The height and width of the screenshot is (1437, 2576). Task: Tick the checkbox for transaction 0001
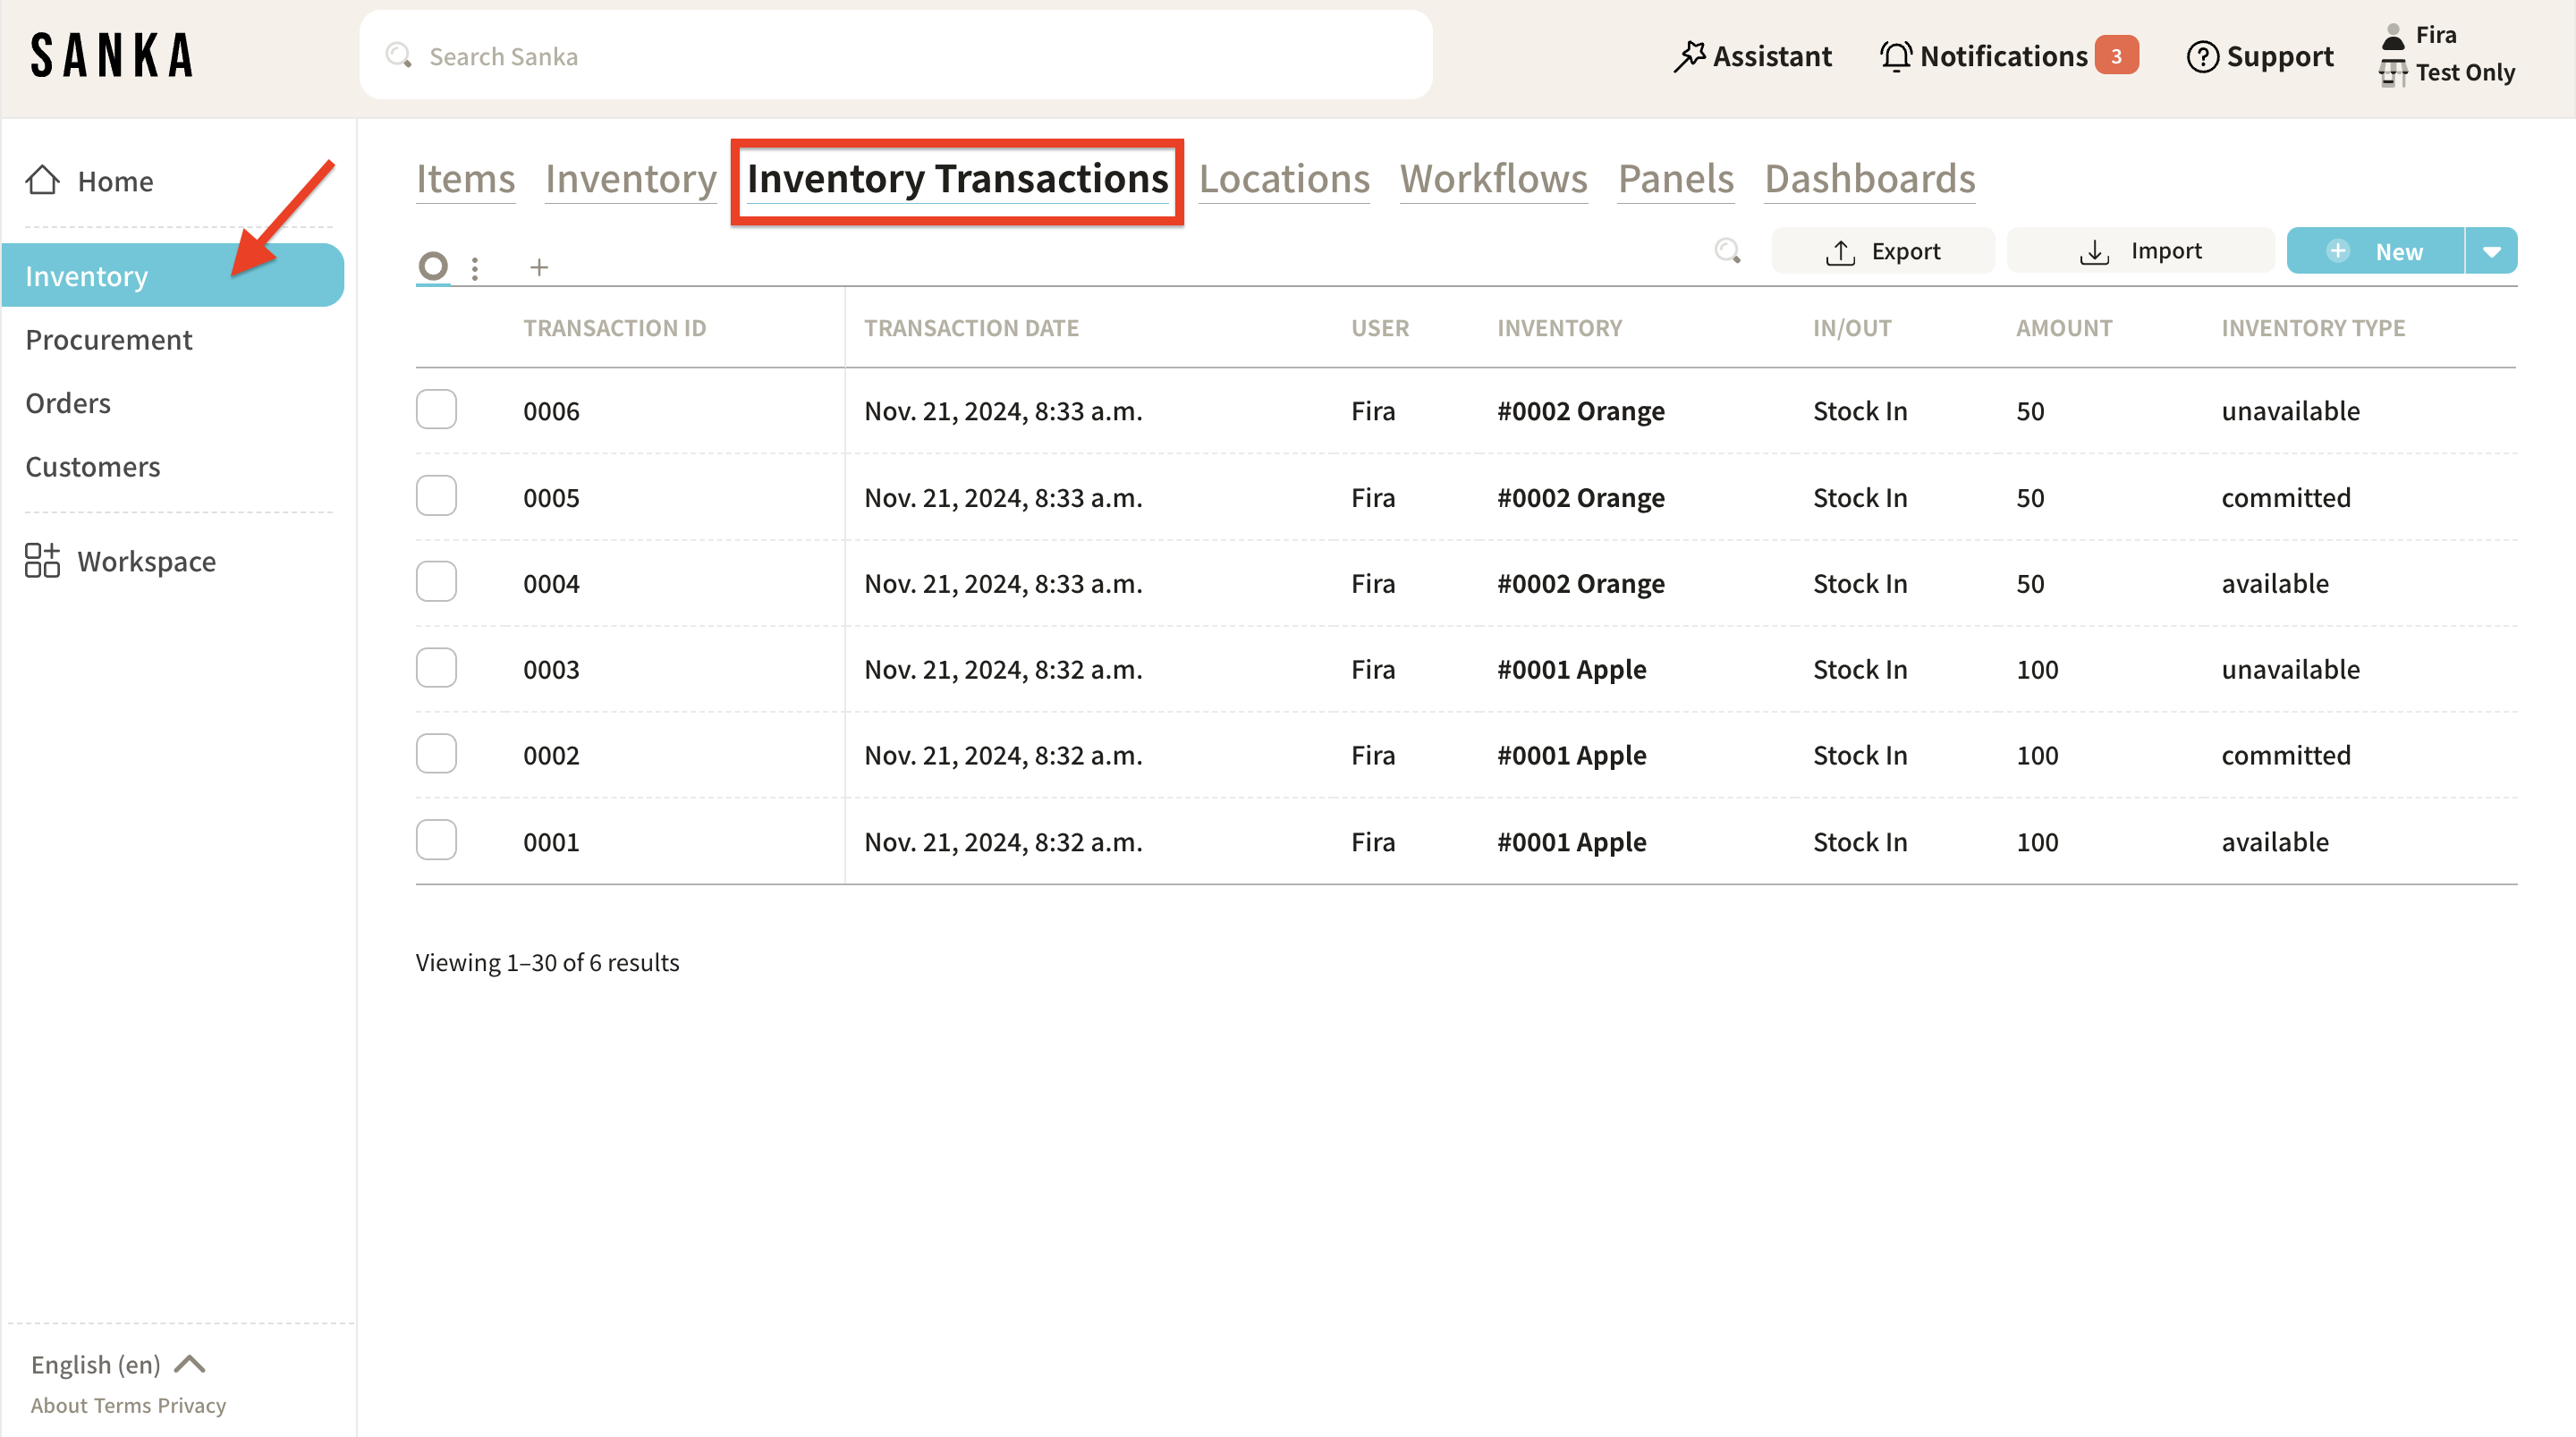pos(436,841)
